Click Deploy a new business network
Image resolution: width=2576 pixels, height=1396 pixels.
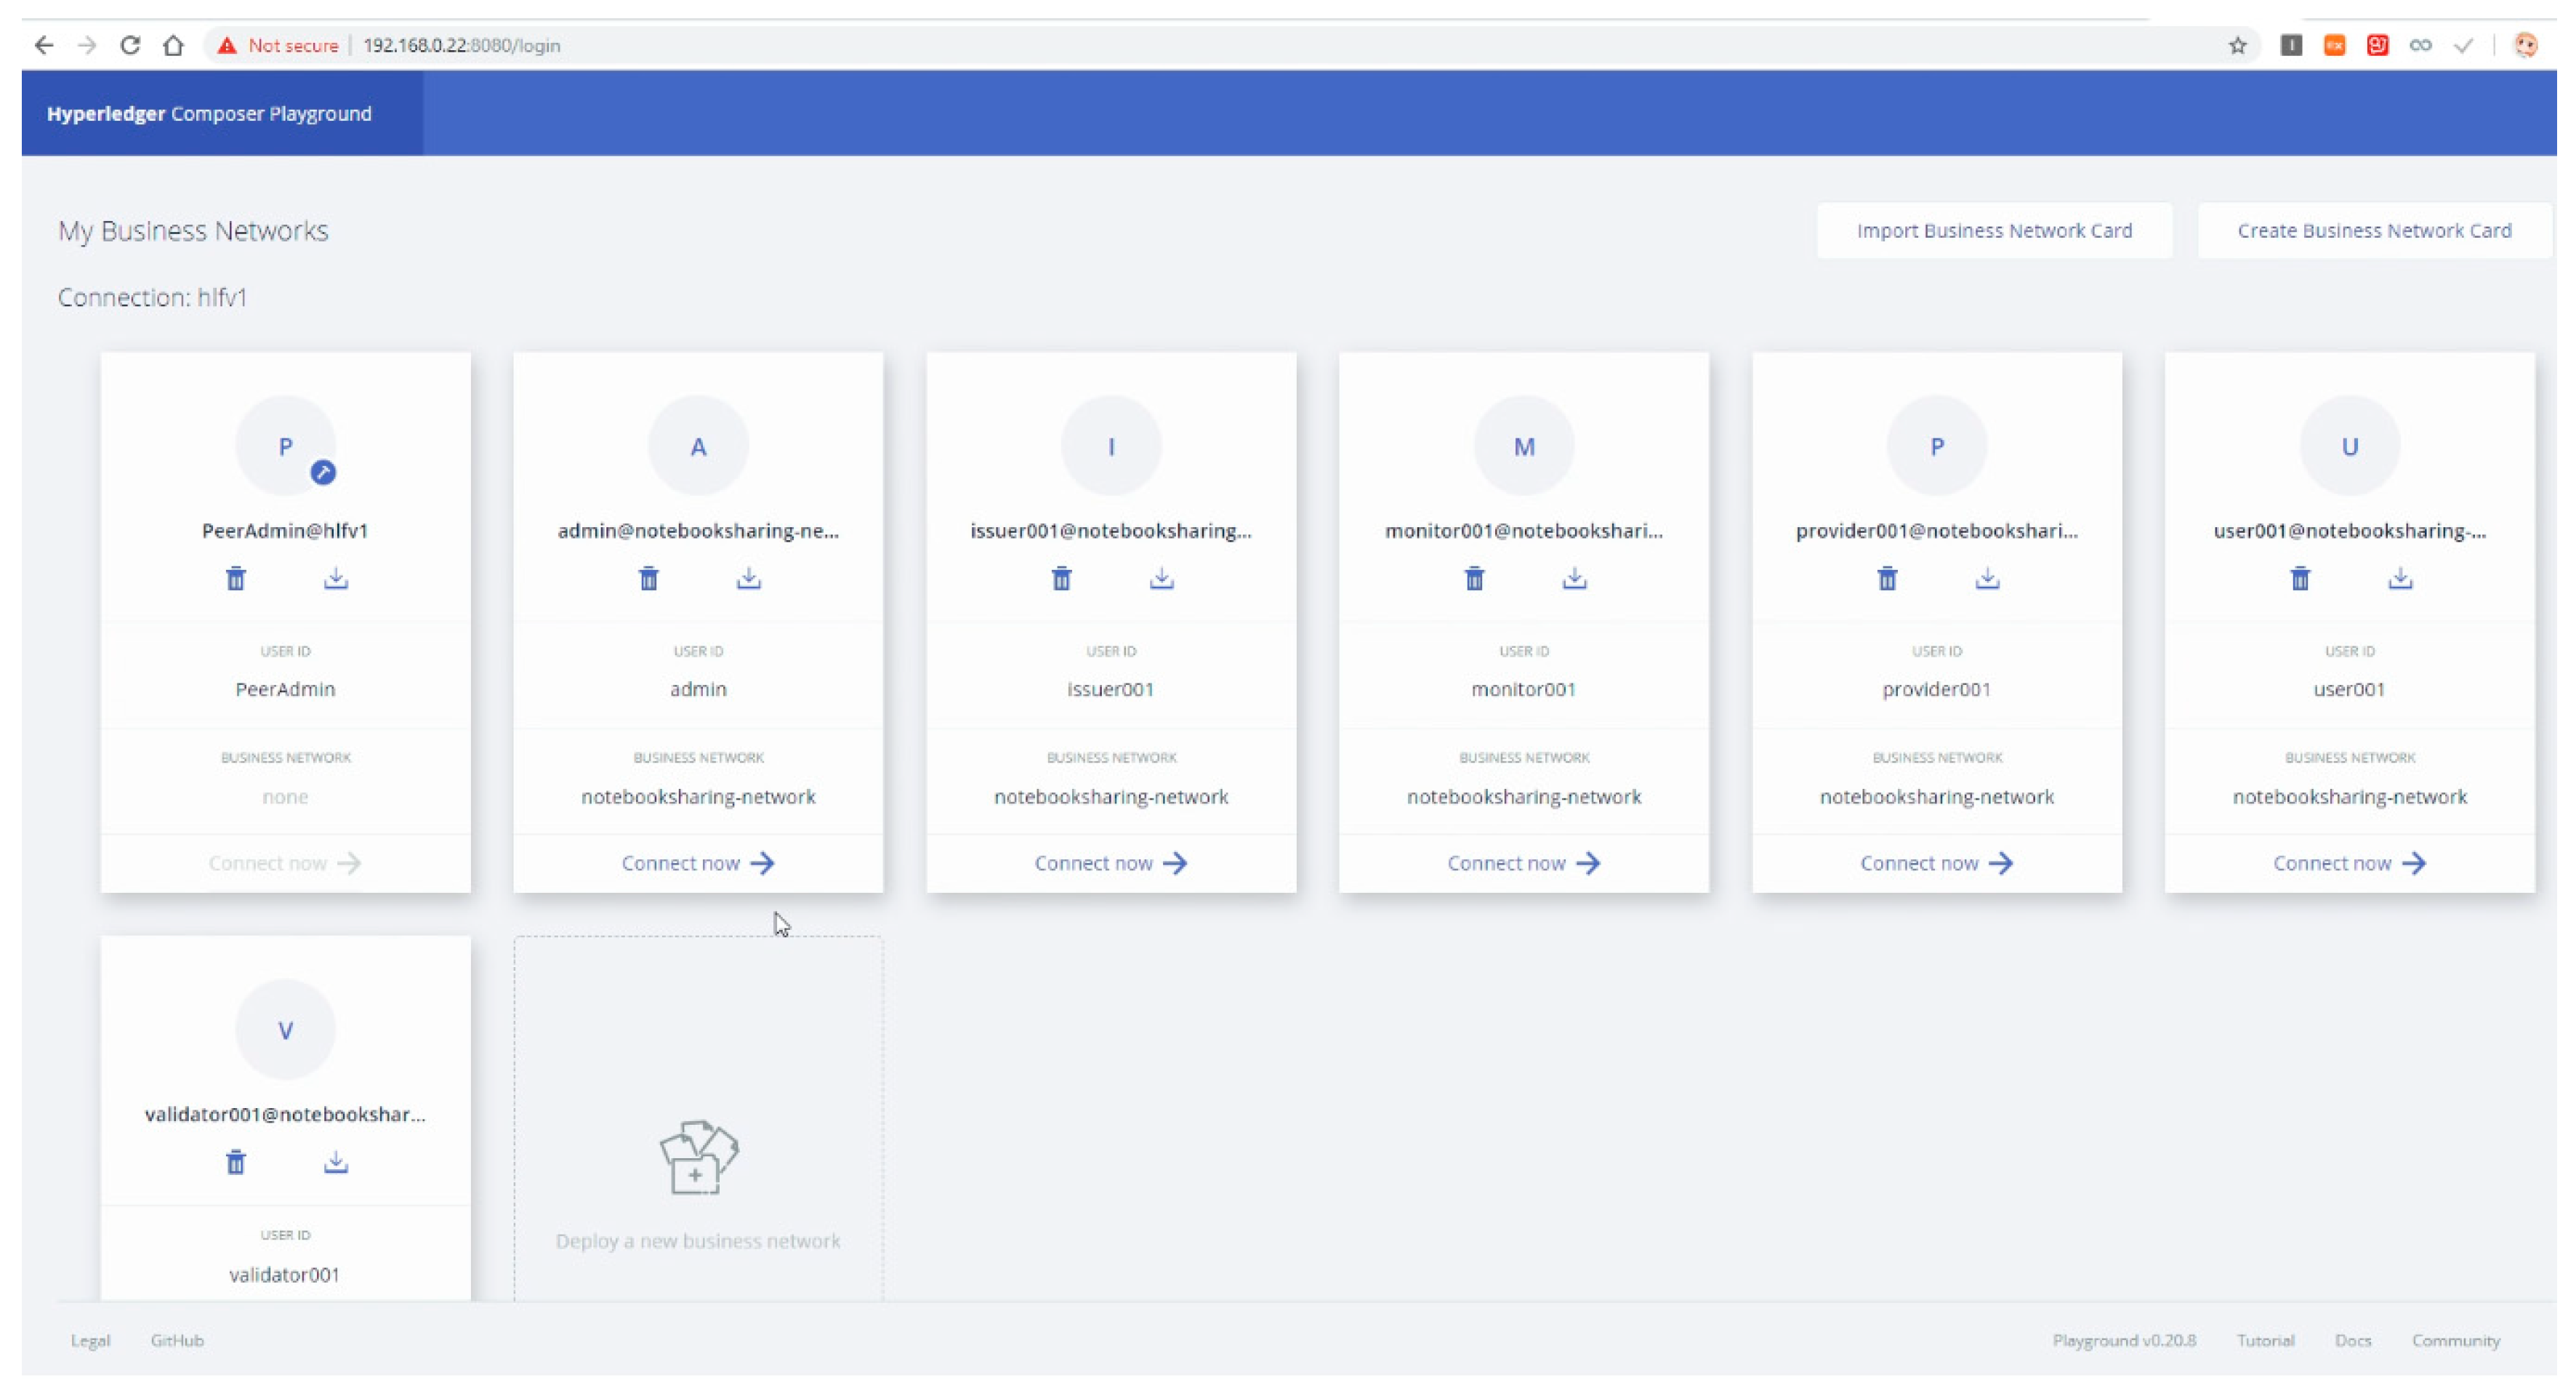click(x=698, y=1241)
